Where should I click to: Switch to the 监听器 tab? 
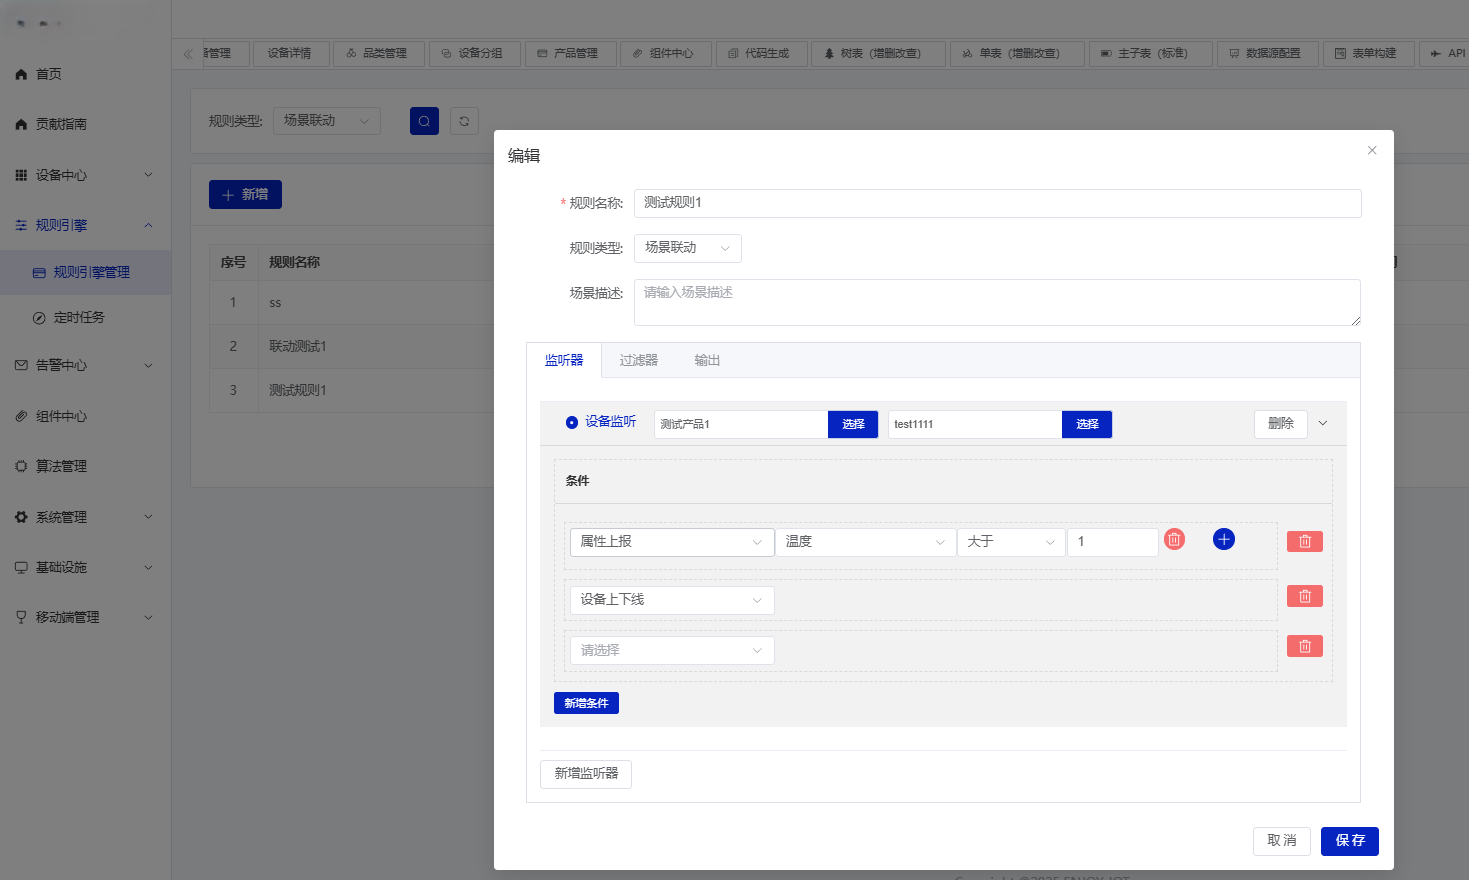click(x=564, y=360)
